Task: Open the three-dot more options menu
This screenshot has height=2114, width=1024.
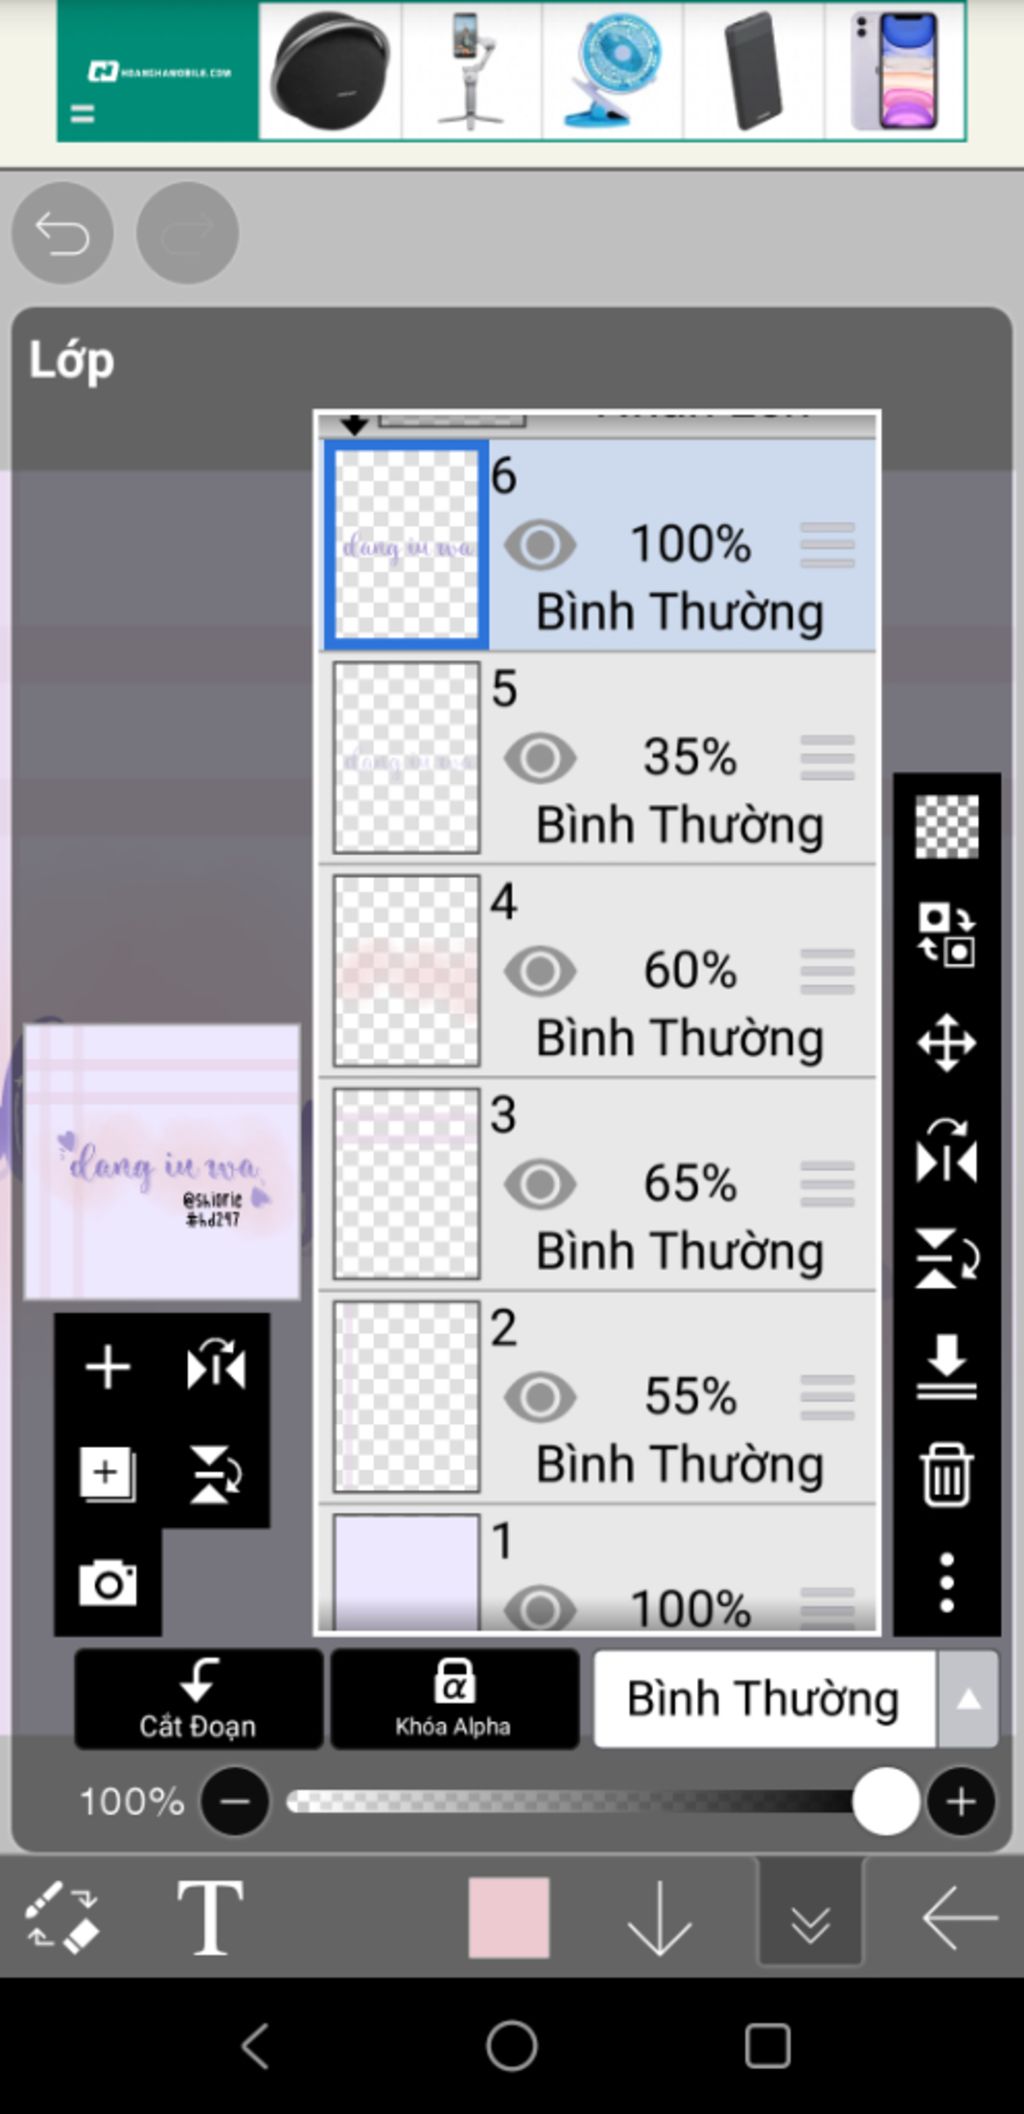Action: tap(946, 1582)
